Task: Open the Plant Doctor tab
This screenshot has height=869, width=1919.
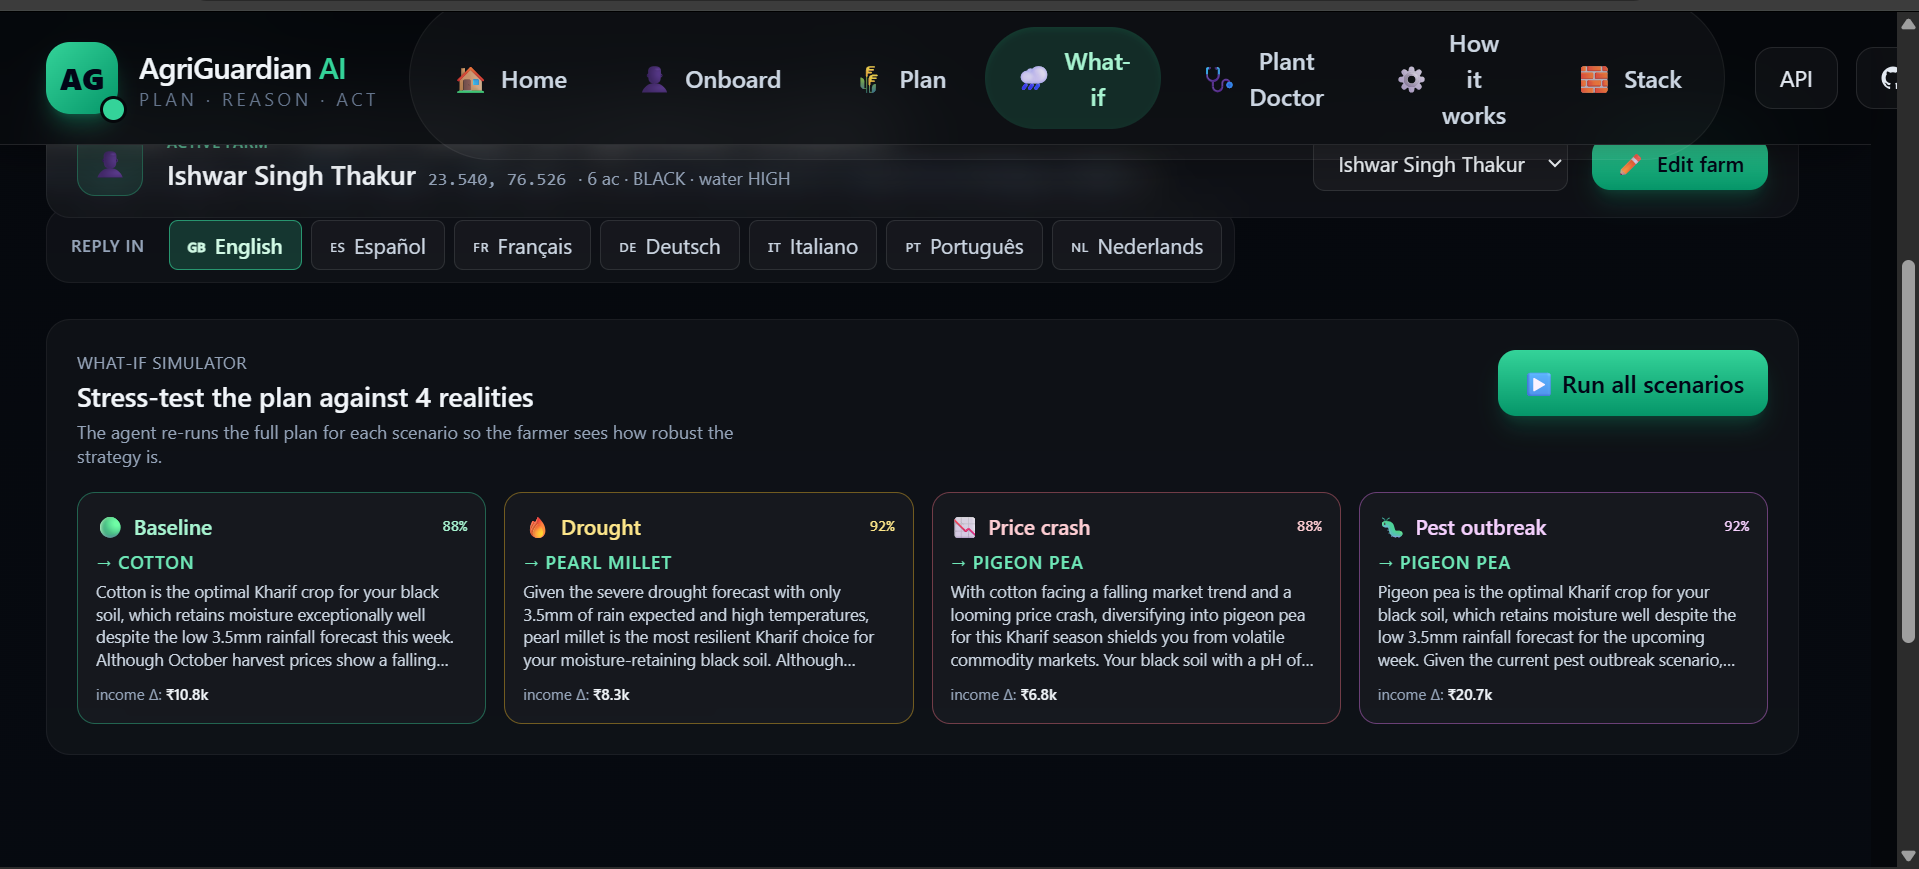Action: tap(1264, 79)
